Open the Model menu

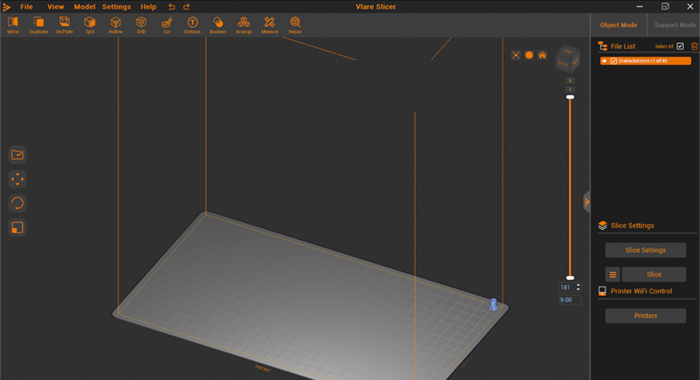pos(84,7)
